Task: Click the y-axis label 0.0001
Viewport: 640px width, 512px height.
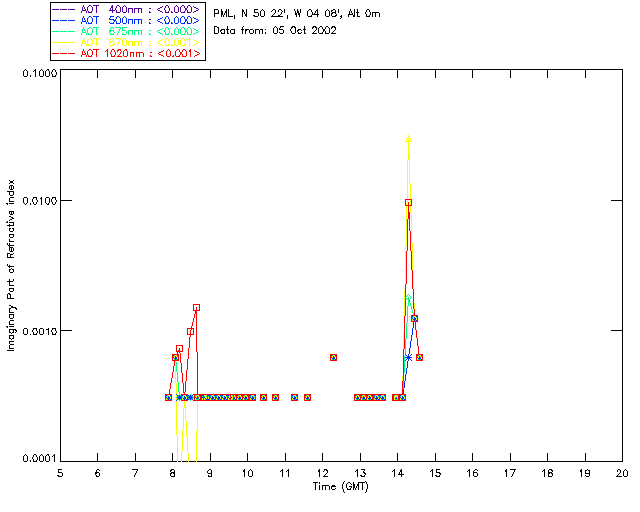Action: (40, 459)
